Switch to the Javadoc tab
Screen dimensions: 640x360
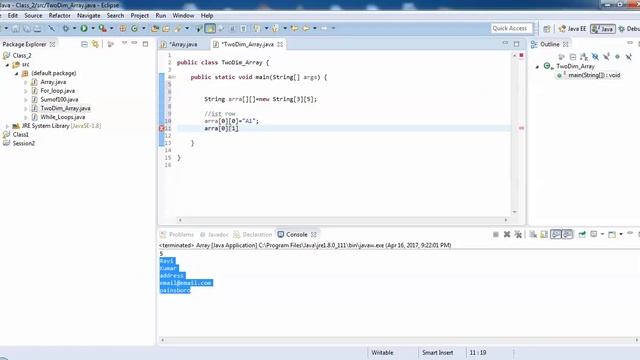pos(214,234)
